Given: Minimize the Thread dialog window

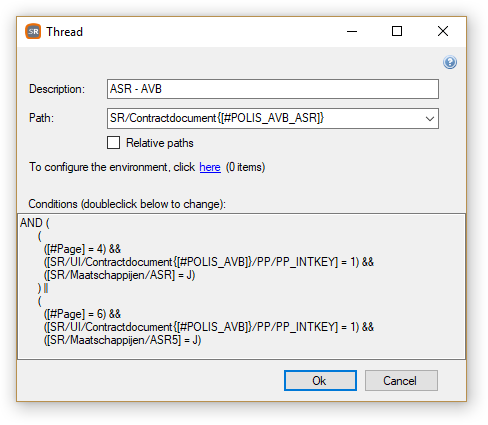Looking at the screenshot, I should coord(352,31).
